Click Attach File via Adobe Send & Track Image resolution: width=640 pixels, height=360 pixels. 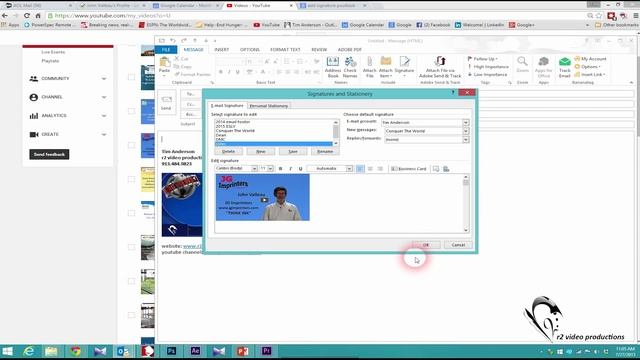point(440,67)
